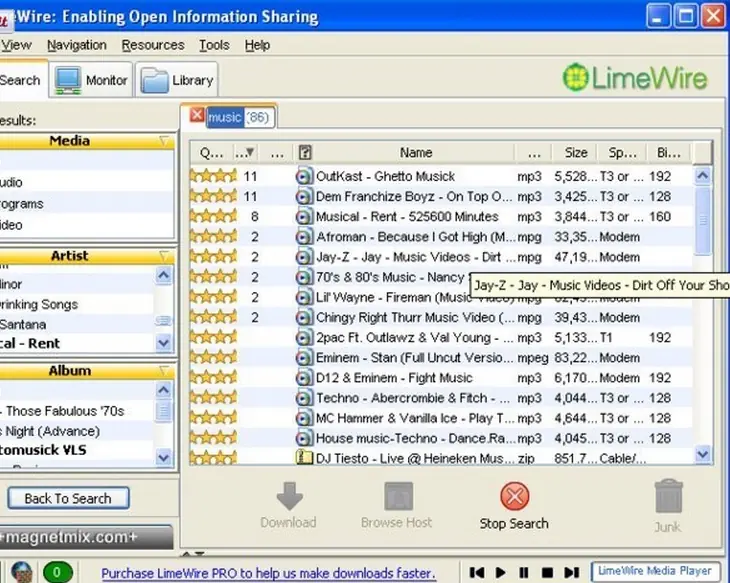Expand the Album filter dropdown arrow
Image resolution: width=730 pixels, height=583 pixels.
point(166,372)
